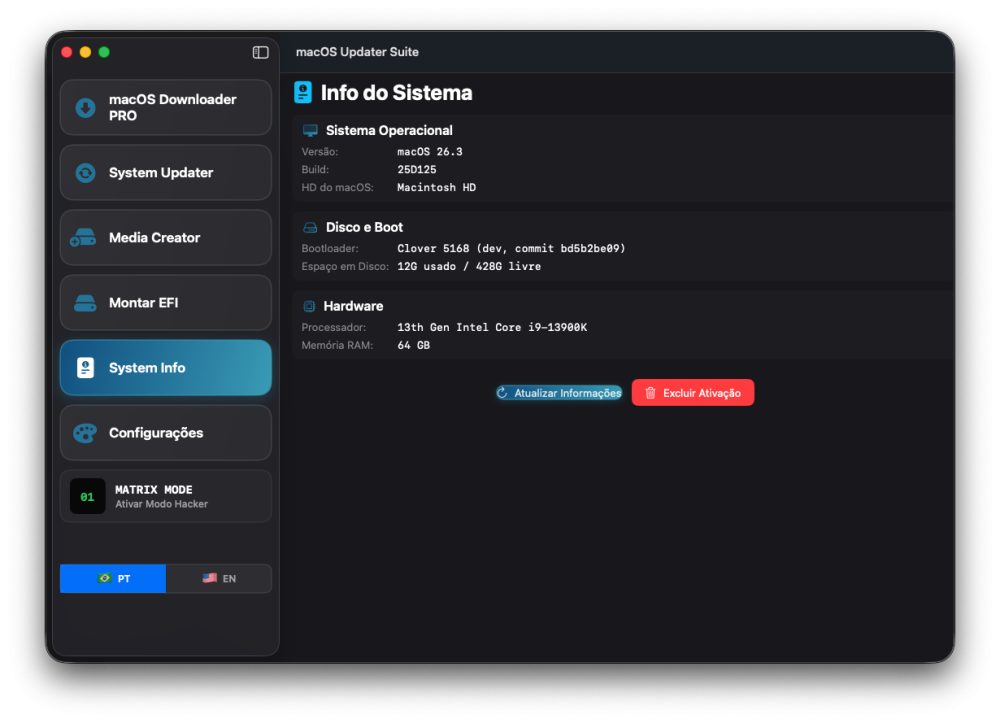The width and height of the screenshot is (1000, 723).
Task: Click the macOS 26.3 version value
Action: click(x=430, y=152)
